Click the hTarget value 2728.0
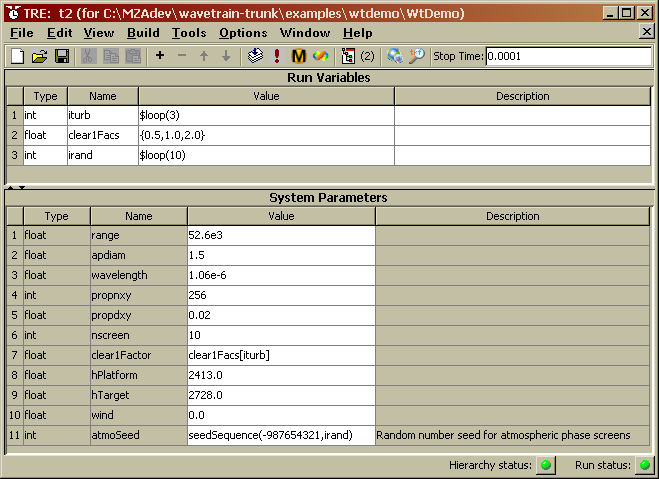Screen dimensions: 659x479 [281, 395]
